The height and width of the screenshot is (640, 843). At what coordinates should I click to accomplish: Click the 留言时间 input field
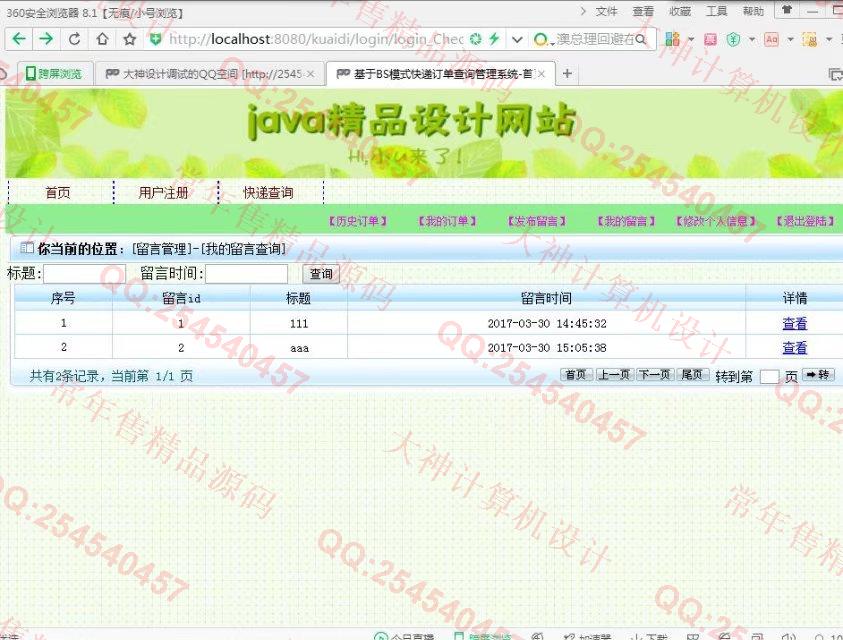[246, 274]
